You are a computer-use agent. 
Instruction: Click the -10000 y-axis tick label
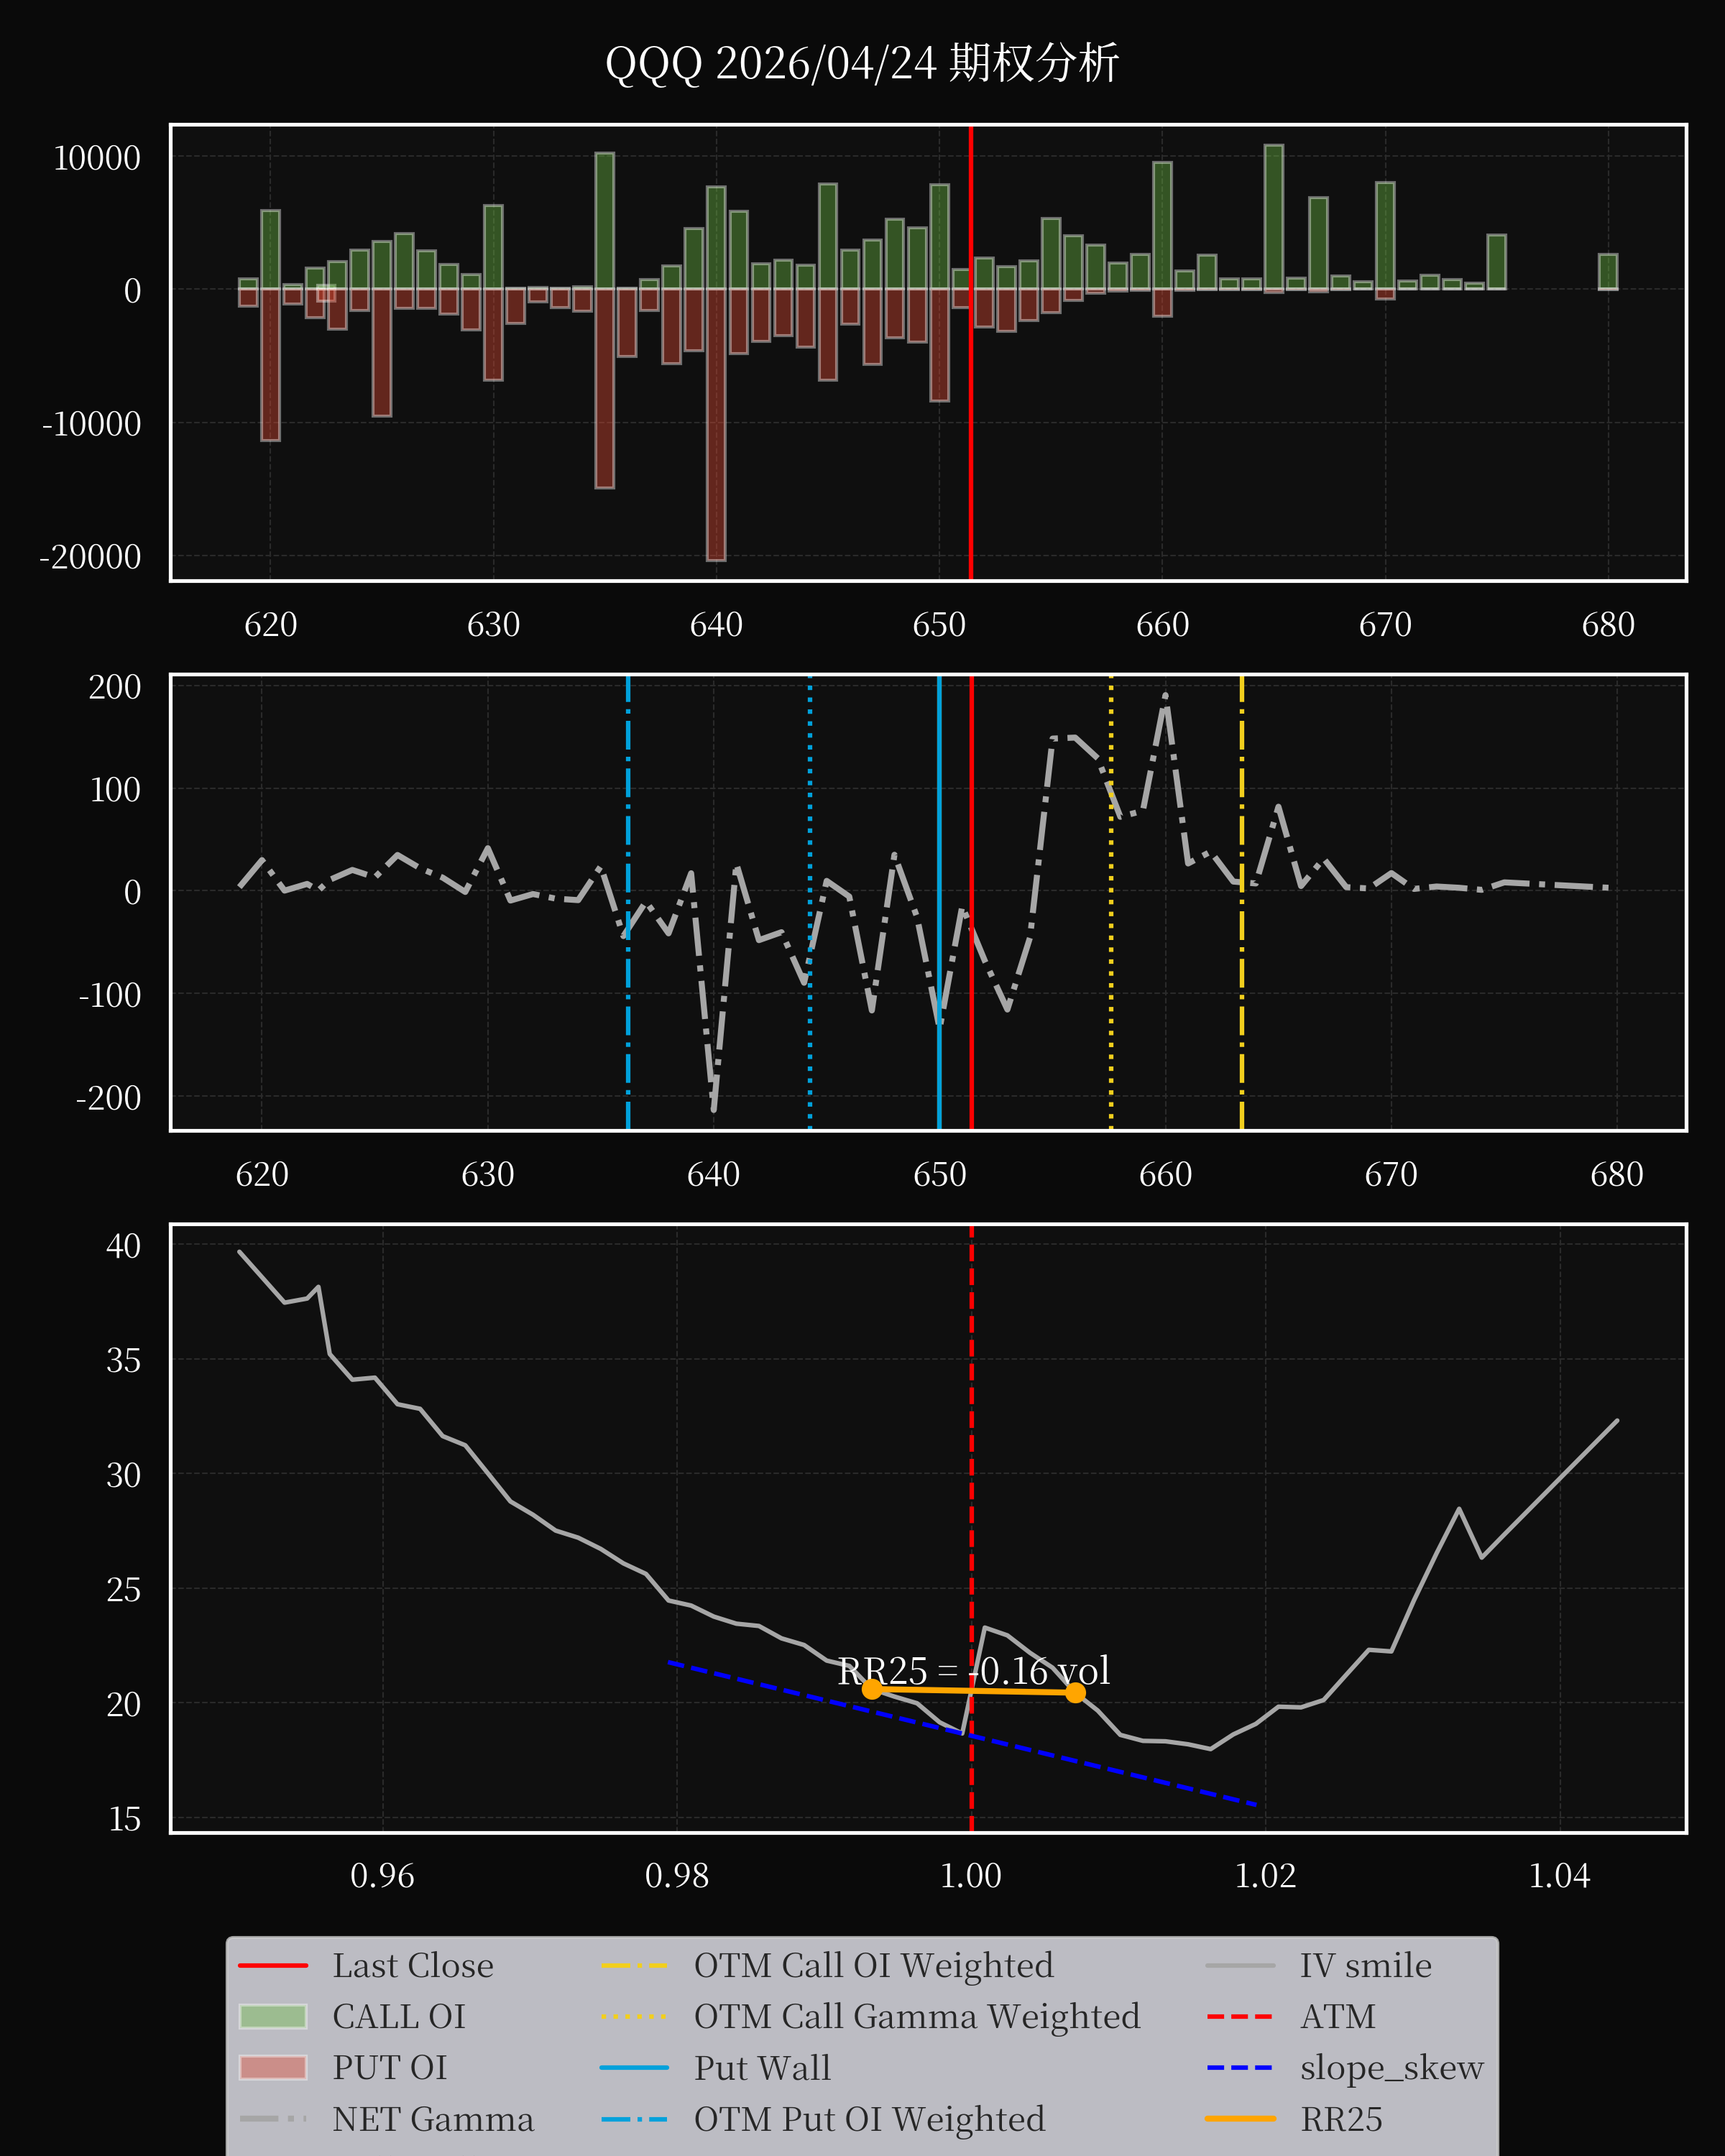[x=91, y=424]
